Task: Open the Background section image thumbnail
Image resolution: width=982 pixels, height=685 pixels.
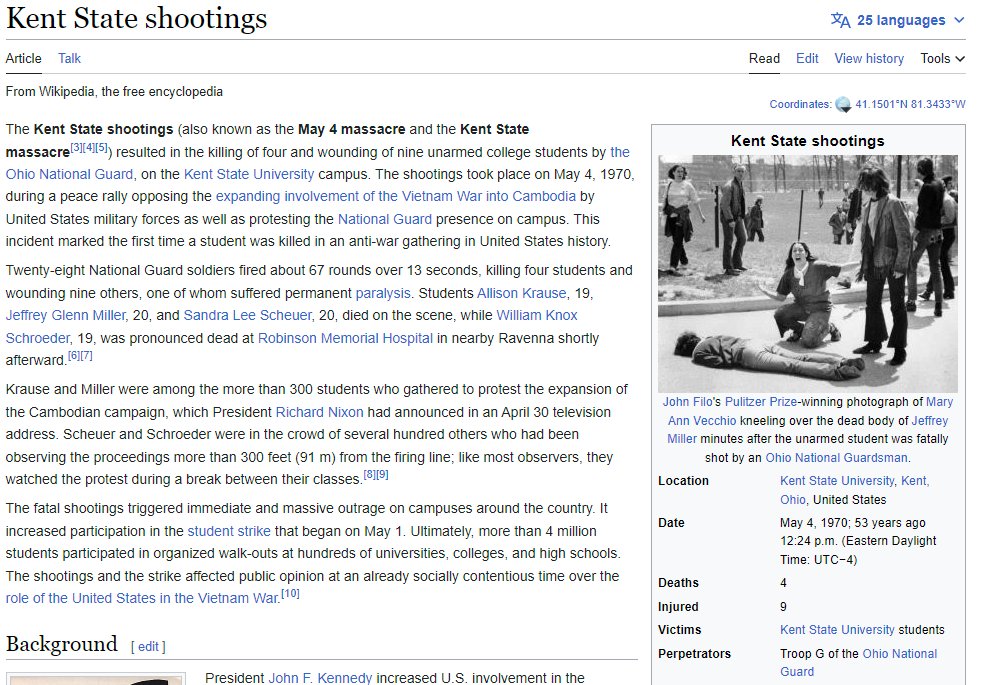Action: coord(96,679)
